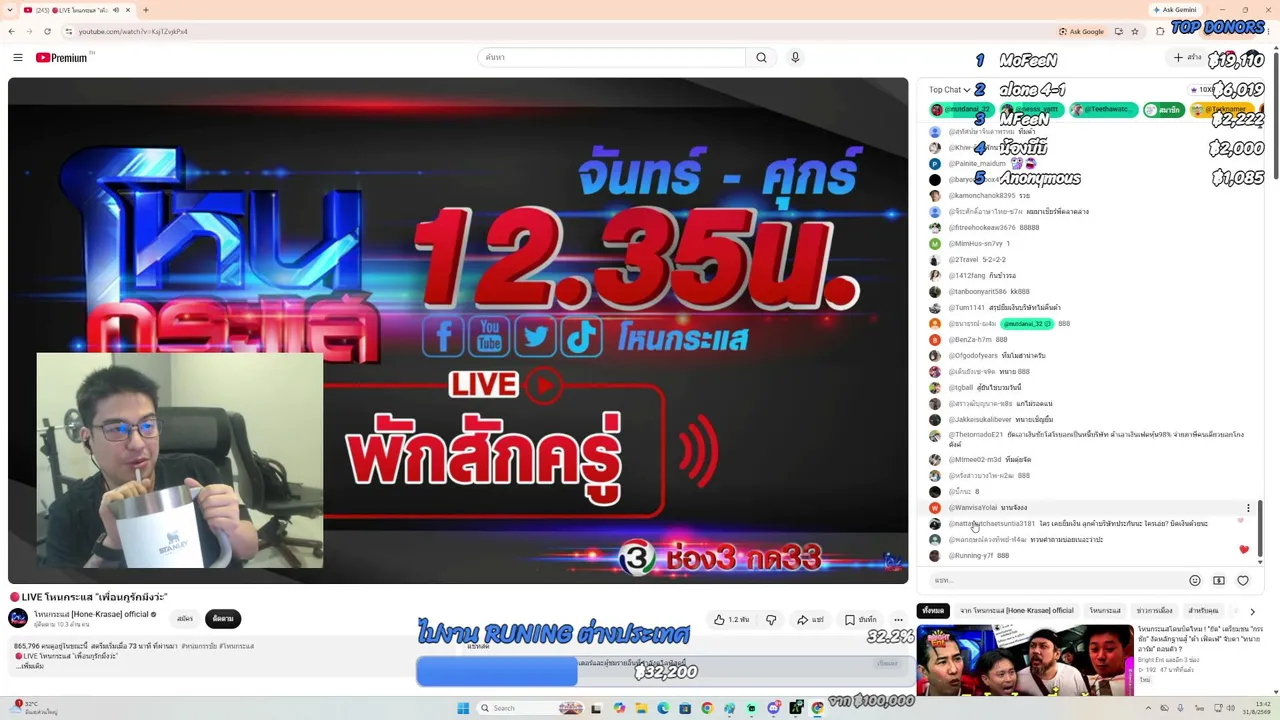Click @MimHus-sn7vy username in chat

click(975, 244)
